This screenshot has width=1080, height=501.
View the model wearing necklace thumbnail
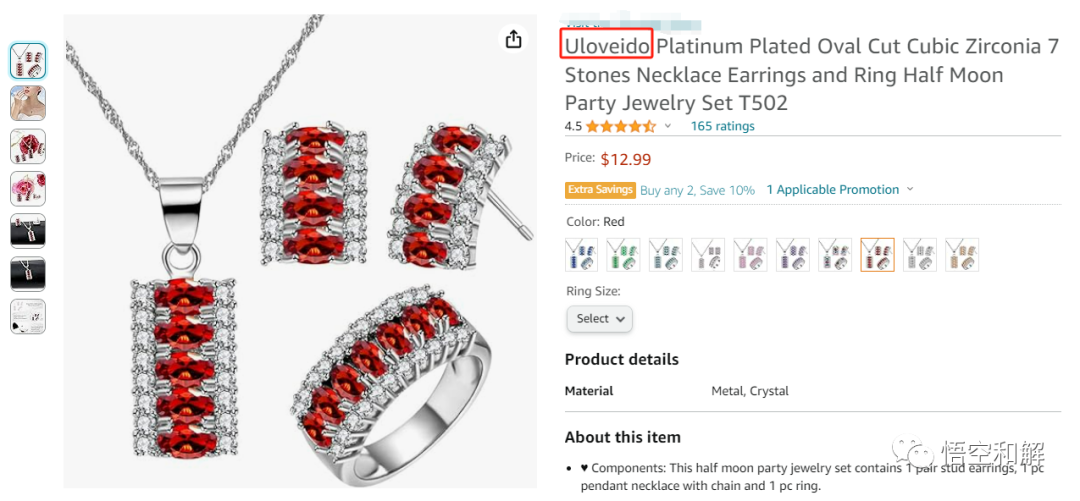coord(28,103)
